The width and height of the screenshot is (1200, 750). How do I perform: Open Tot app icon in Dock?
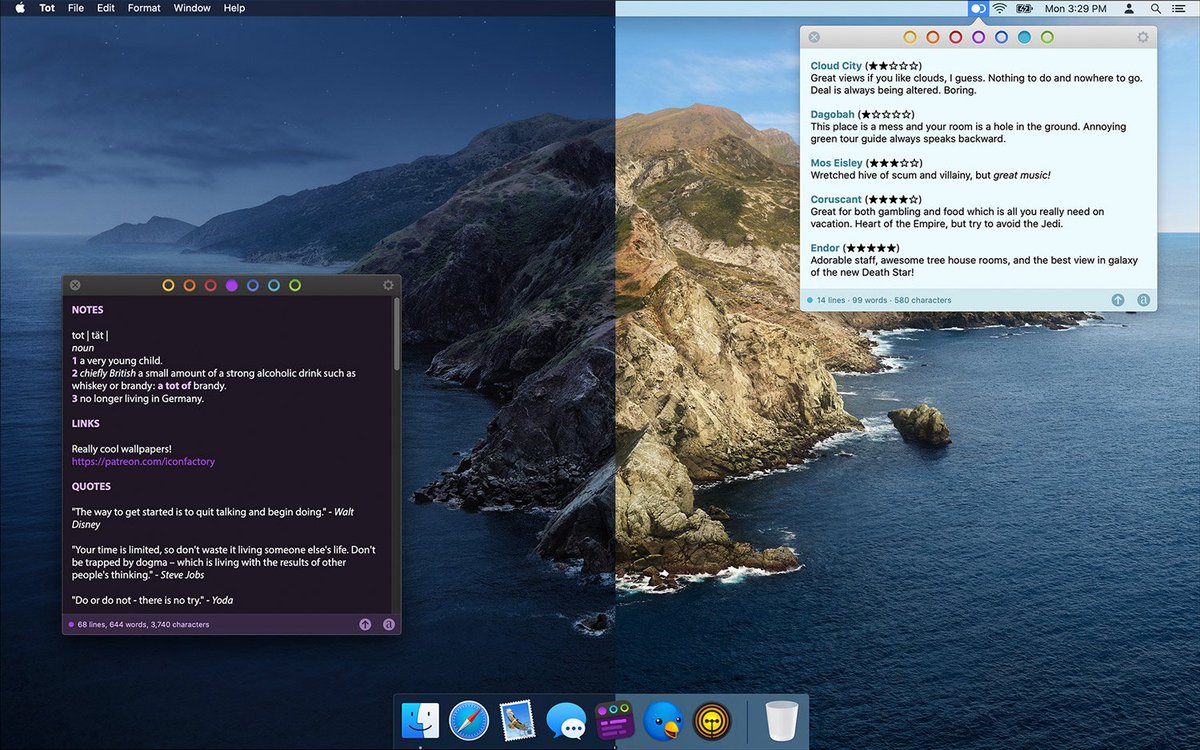click(613, 720)
